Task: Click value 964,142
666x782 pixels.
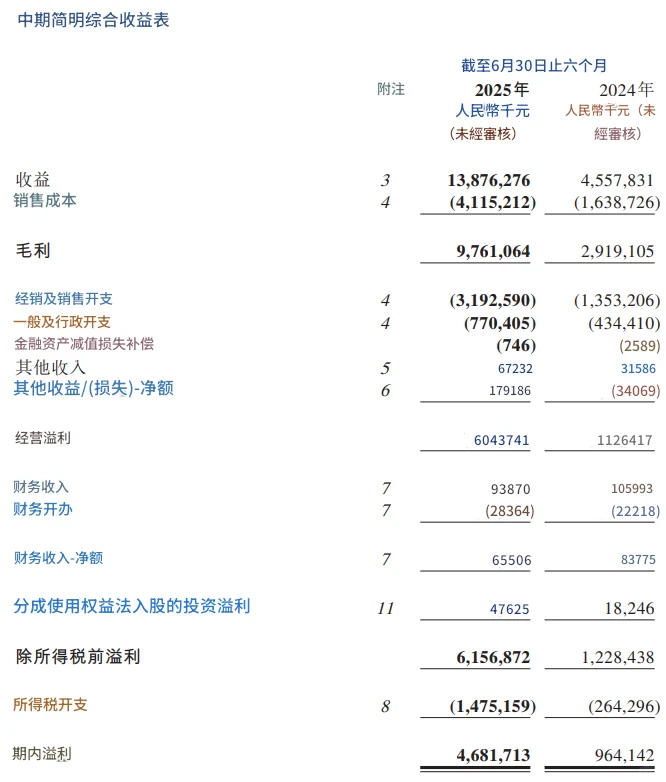Action: pos(625,755)
